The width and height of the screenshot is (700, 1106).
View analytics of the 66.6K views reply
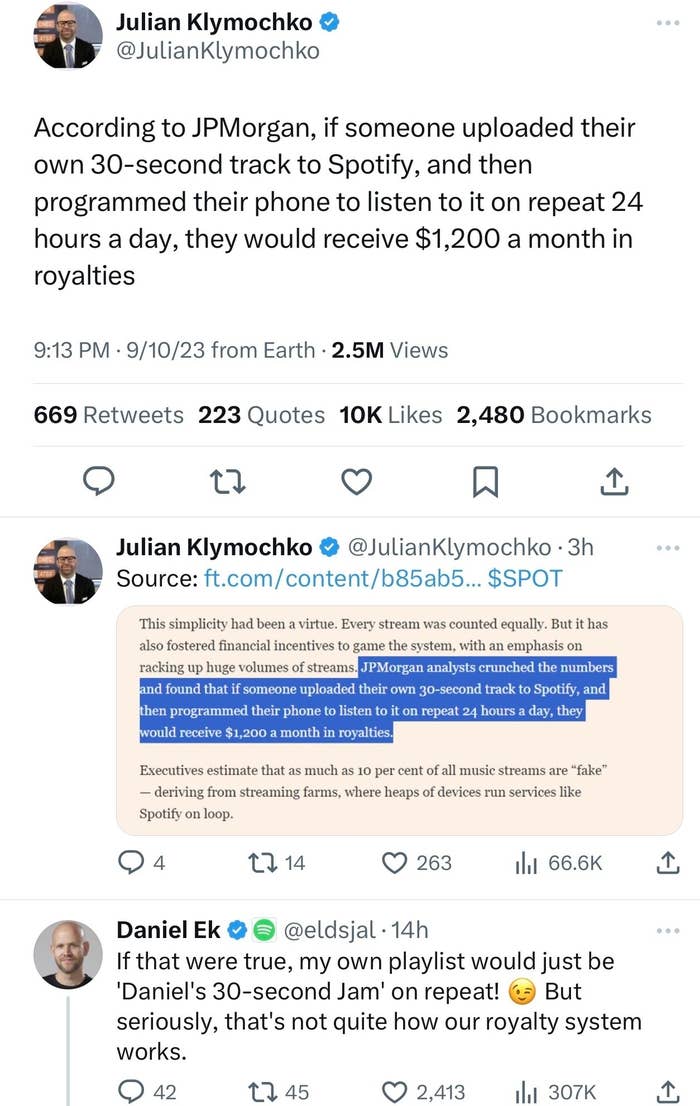pyautogui.click(x=558, y=863)
